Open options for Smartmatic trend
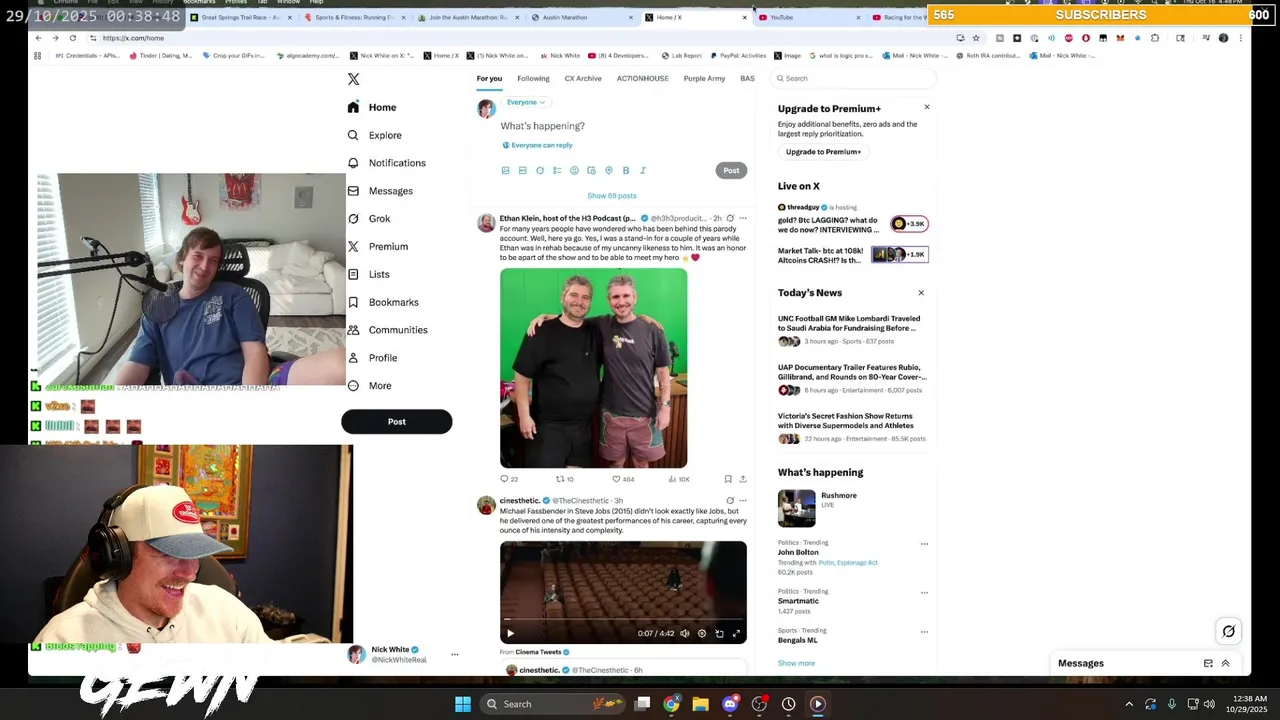 coord(924,592)
